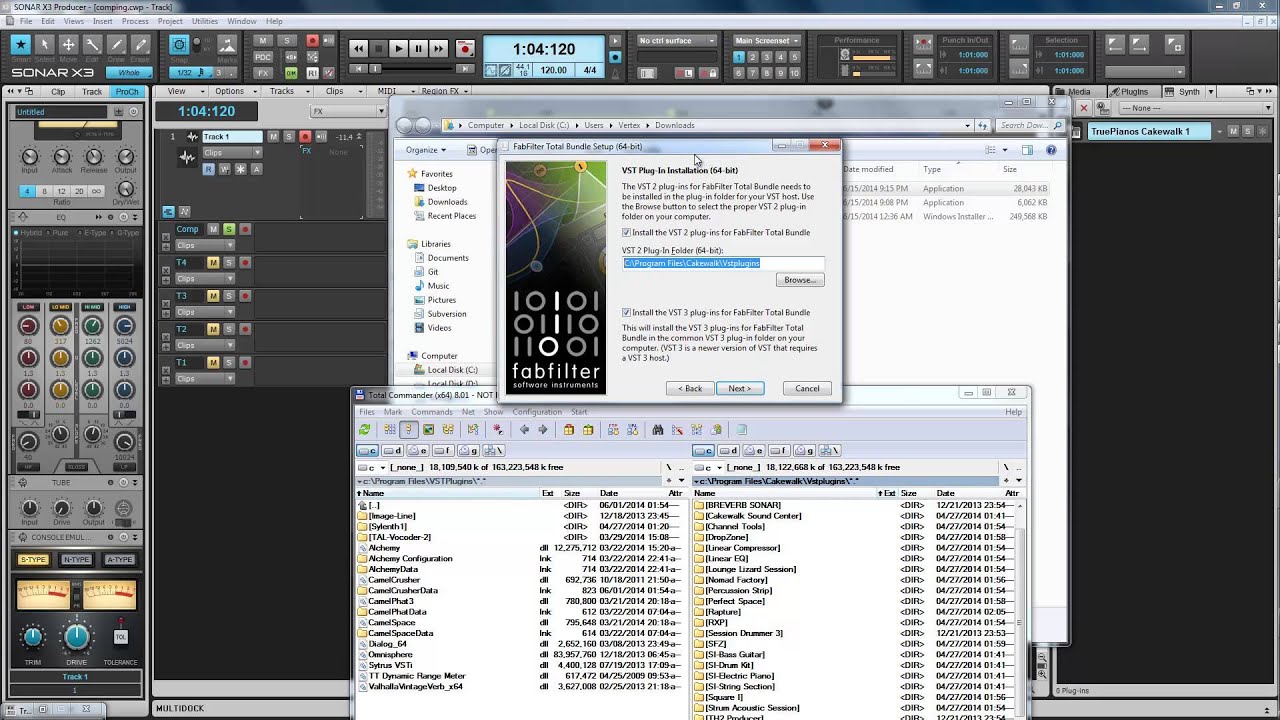Click Total Commander refresh icon
The image size is (1280, 720).
(365, 430)
